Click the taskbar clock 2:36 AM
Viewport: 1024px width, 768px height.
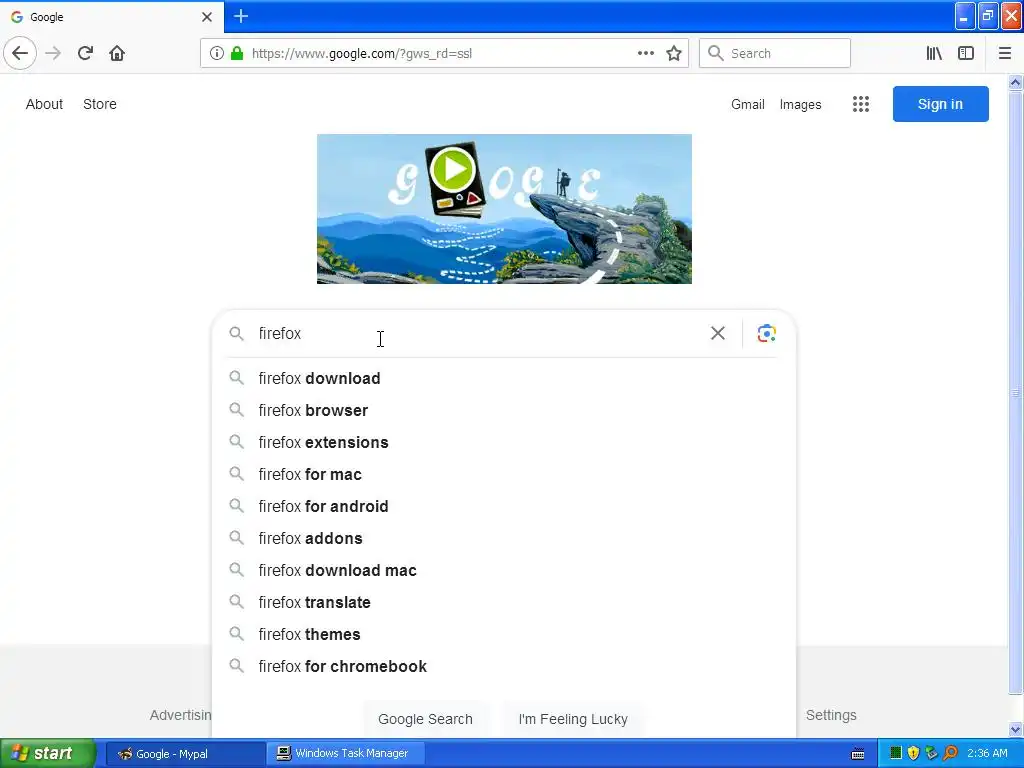[x=987, y=753]
